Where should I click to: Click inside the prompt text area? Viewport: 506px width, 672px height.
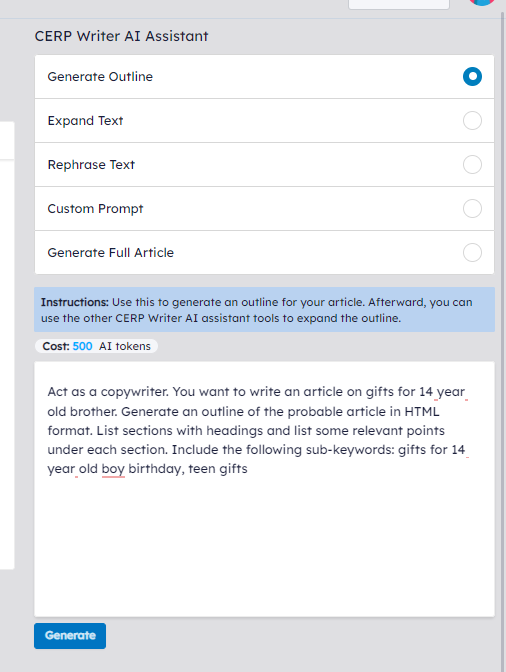coord(264,489)
